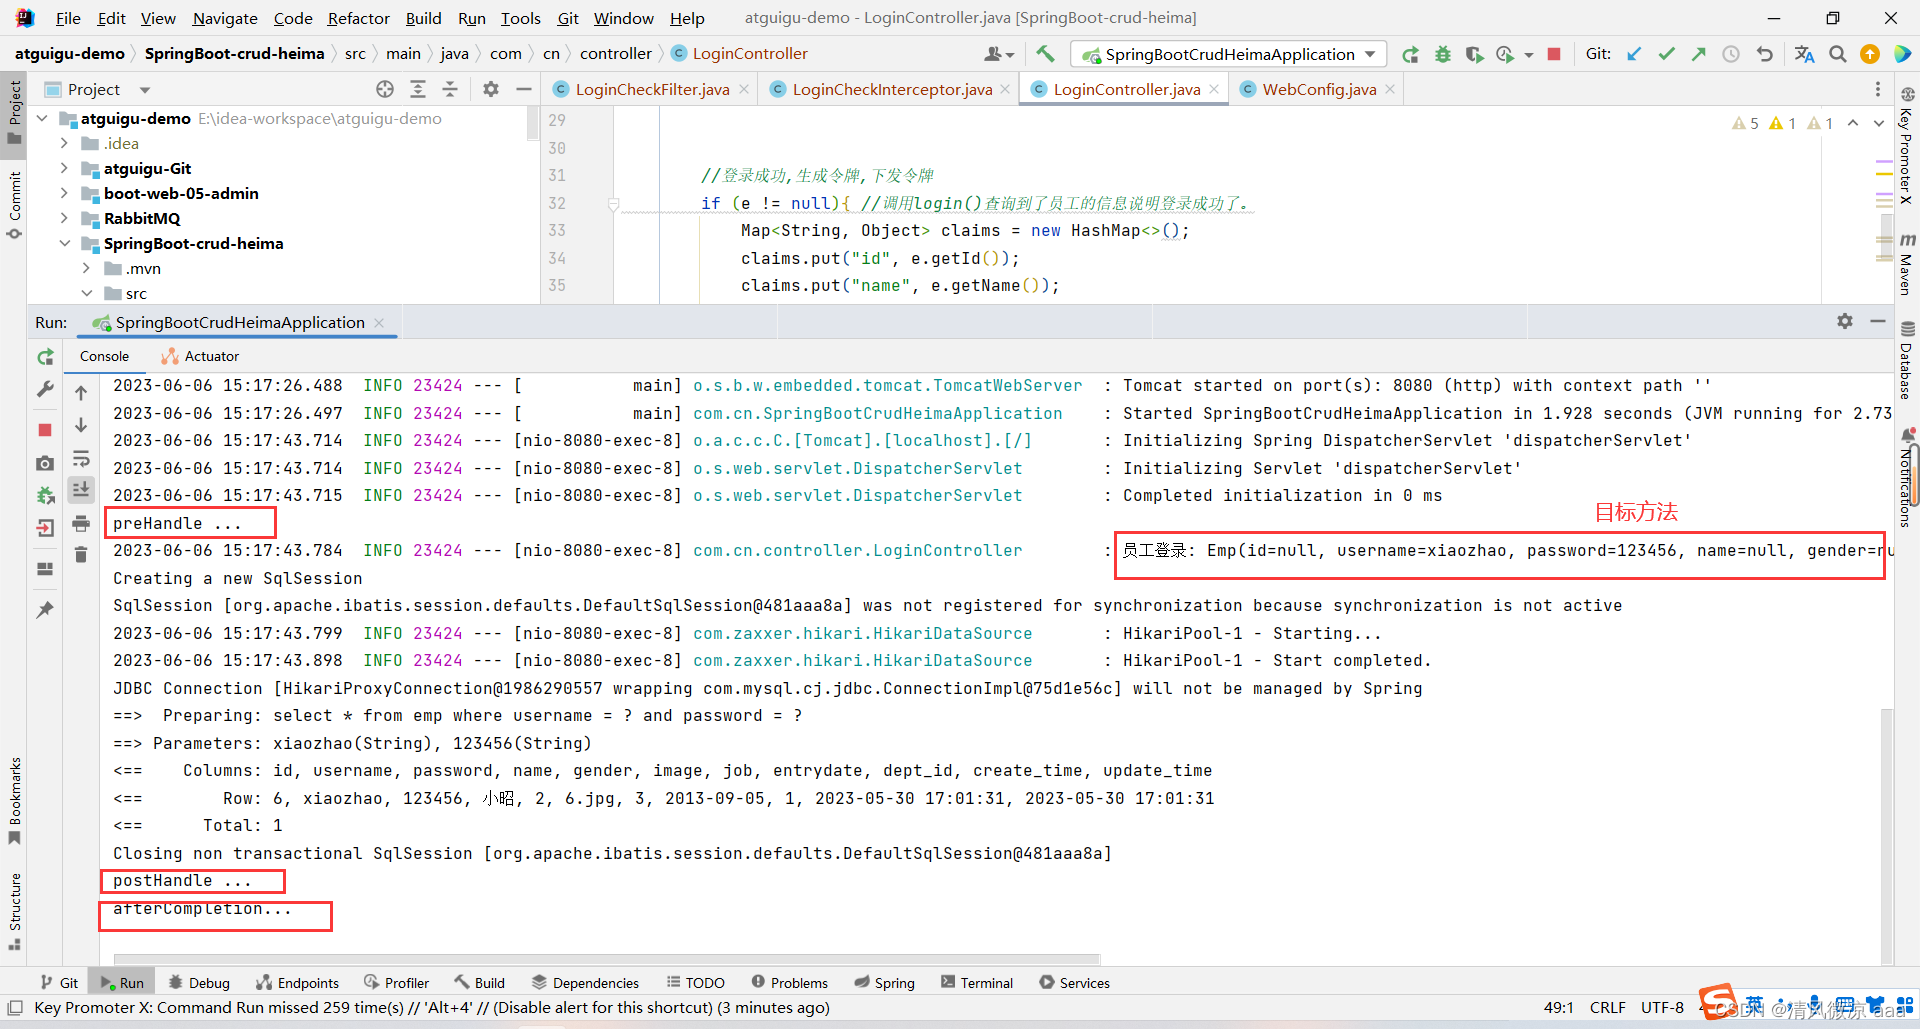Image resolution: width=1920 pixels, height=1029 pixels.
Task: Click the Rollback undo icon
Action: tap(1765, 54)
